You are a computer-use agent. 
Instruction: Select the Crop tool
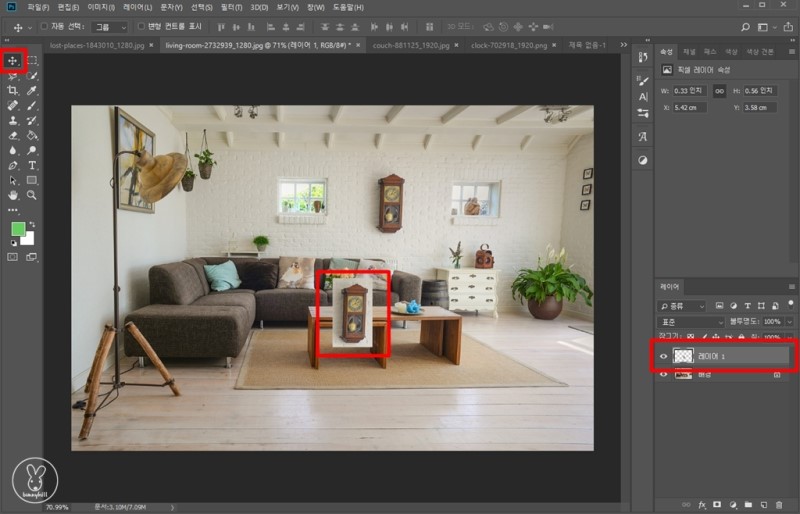click(x=14, y=90)
